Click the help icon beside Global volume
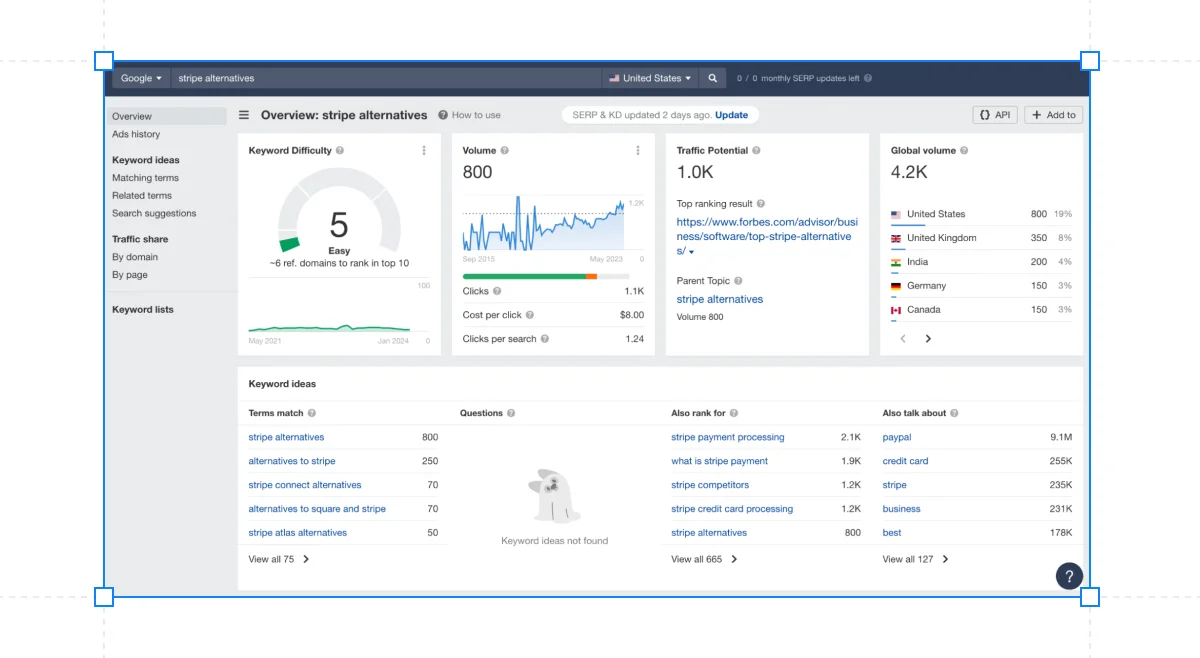Image resolution: width=1200 pixels, height=658 pixels. [x=964, y=151]
